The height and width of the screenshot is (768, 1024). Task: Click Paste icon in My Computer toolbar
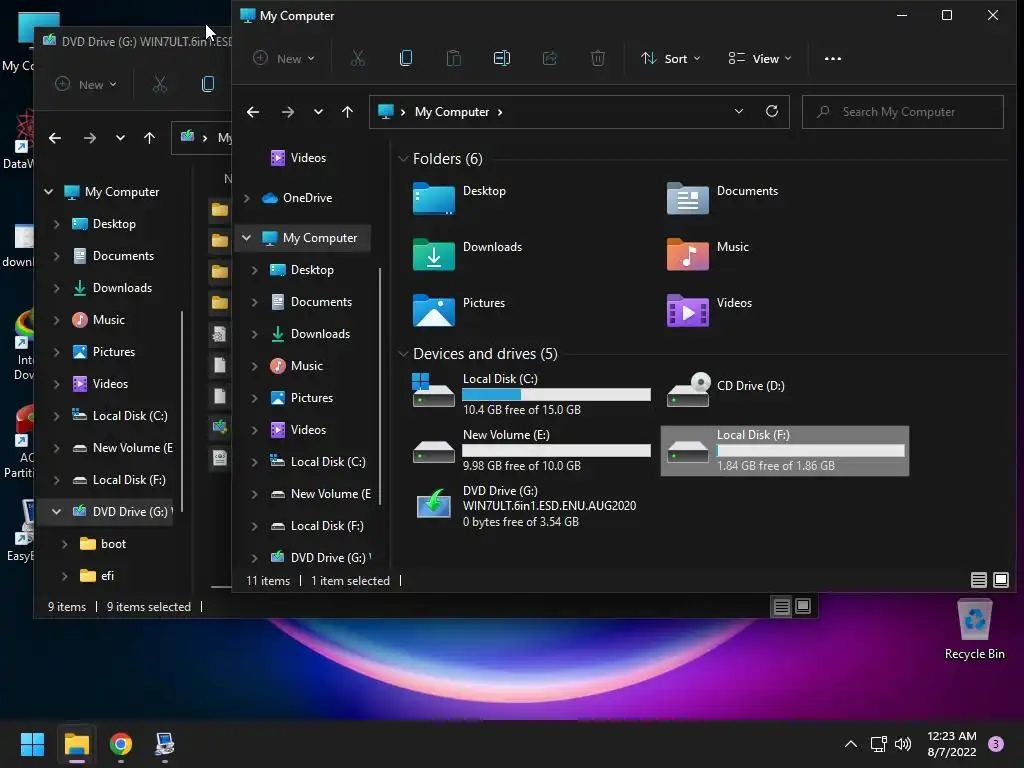click(454, 58)
